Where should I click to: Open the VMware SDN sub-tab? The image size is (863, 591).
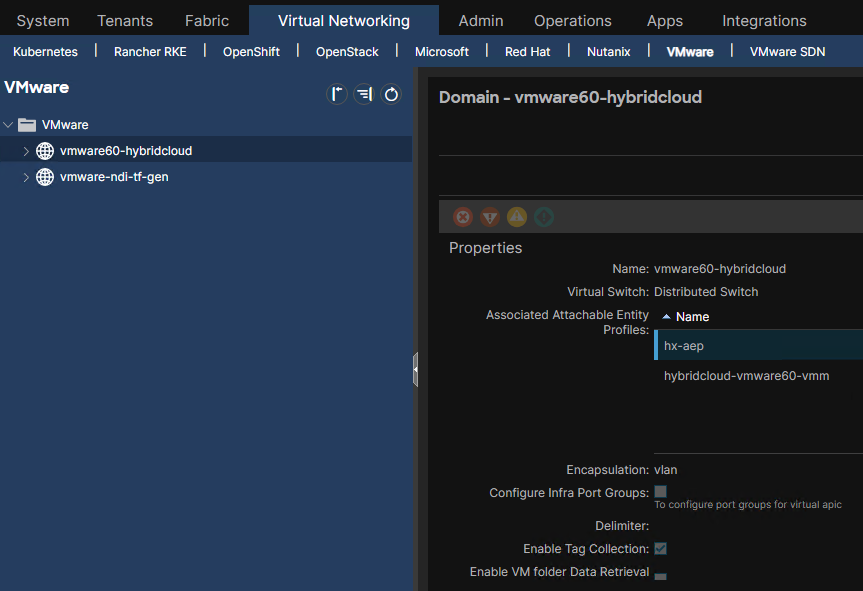pyautogui.click(x=787, y=52)
